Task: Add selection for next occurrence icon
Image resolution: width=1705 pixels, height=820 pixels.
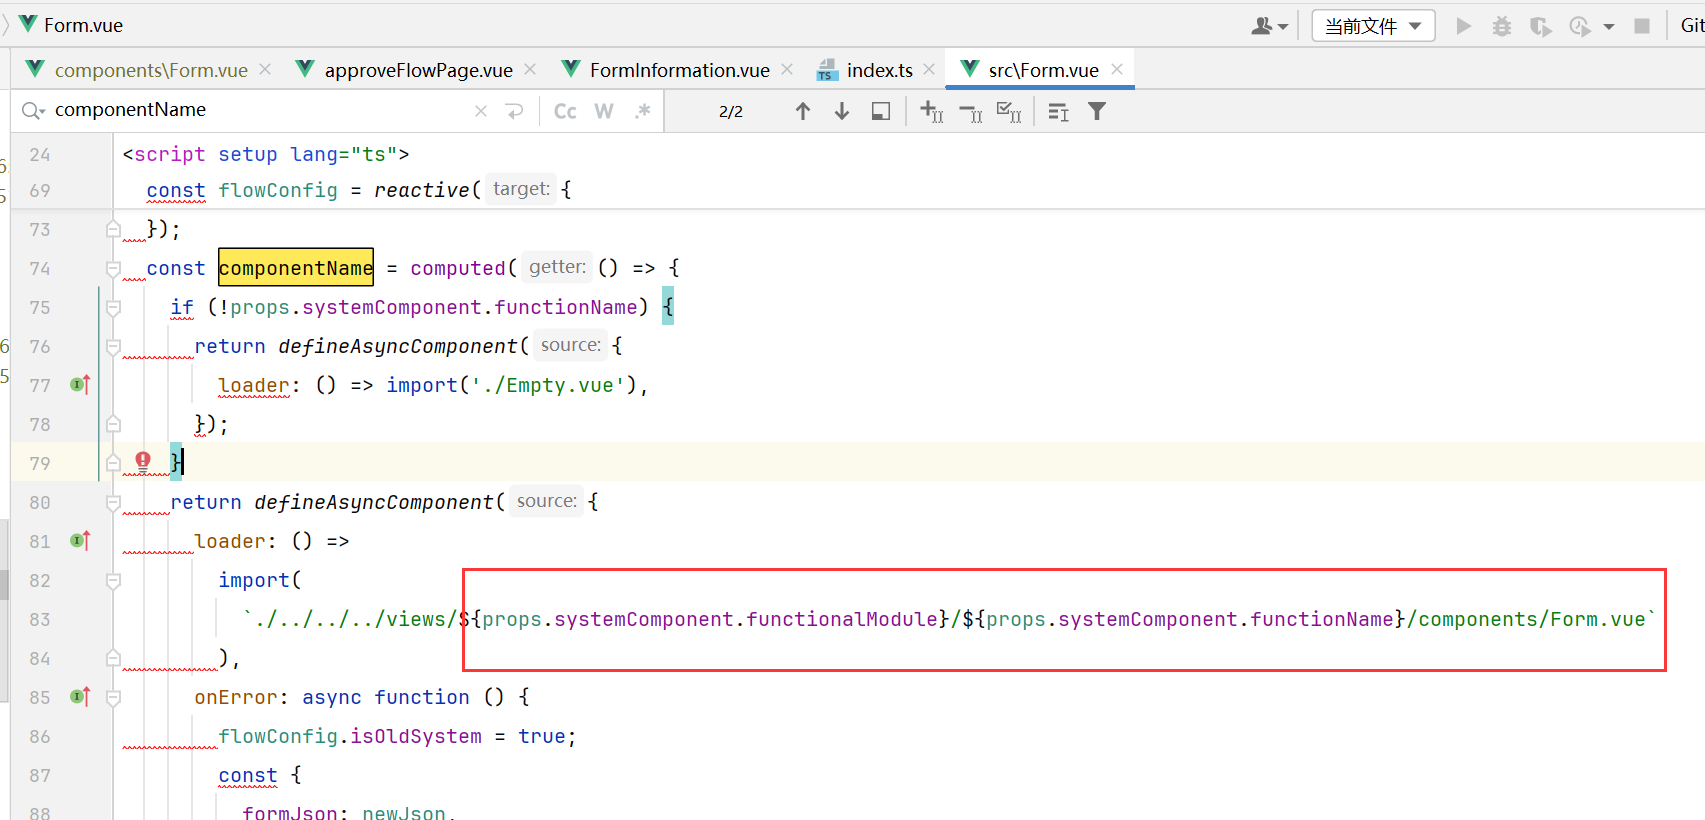Action: pos(931,111)
